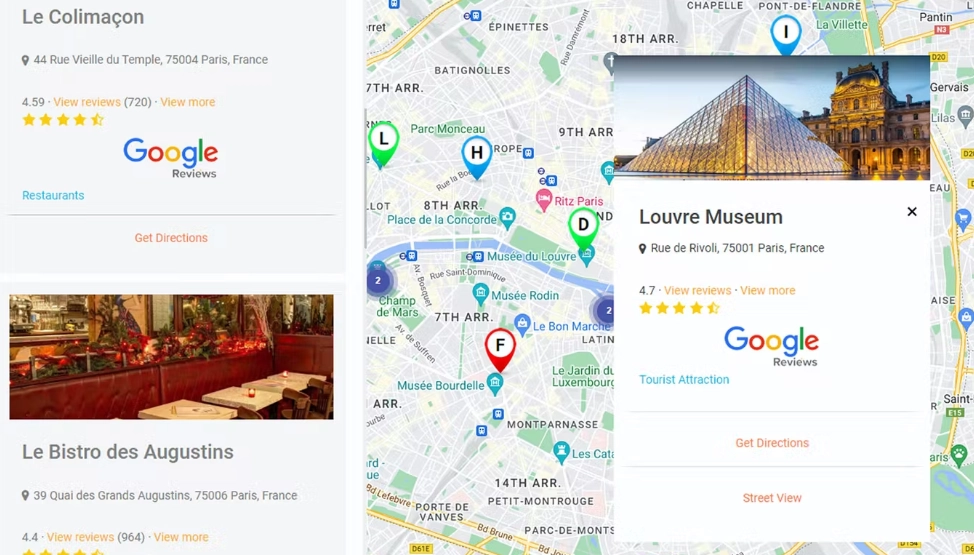Click the blue map marker labeled I
The image size is (974, 555).
[x=786, y=34]
